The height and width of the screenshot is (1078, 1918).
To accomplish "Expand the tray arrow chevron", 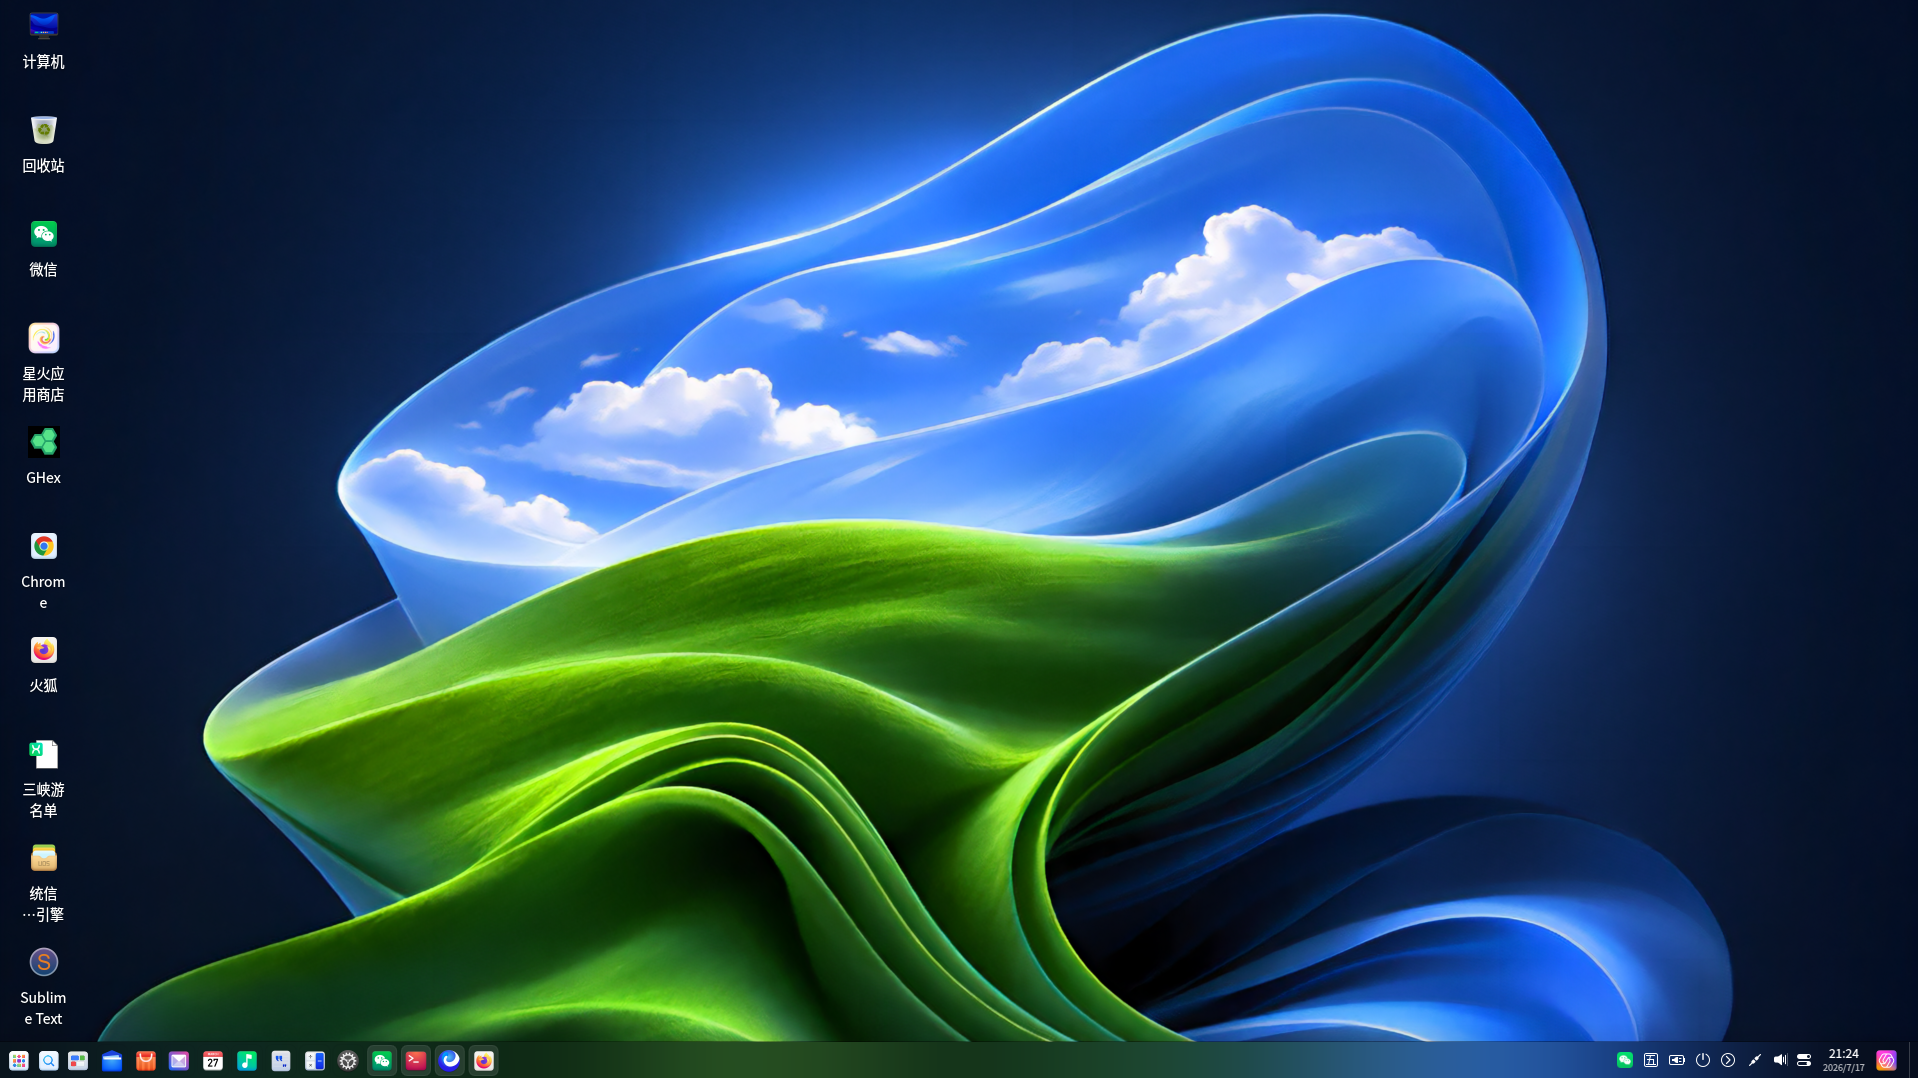I will pos(1728,1060).
